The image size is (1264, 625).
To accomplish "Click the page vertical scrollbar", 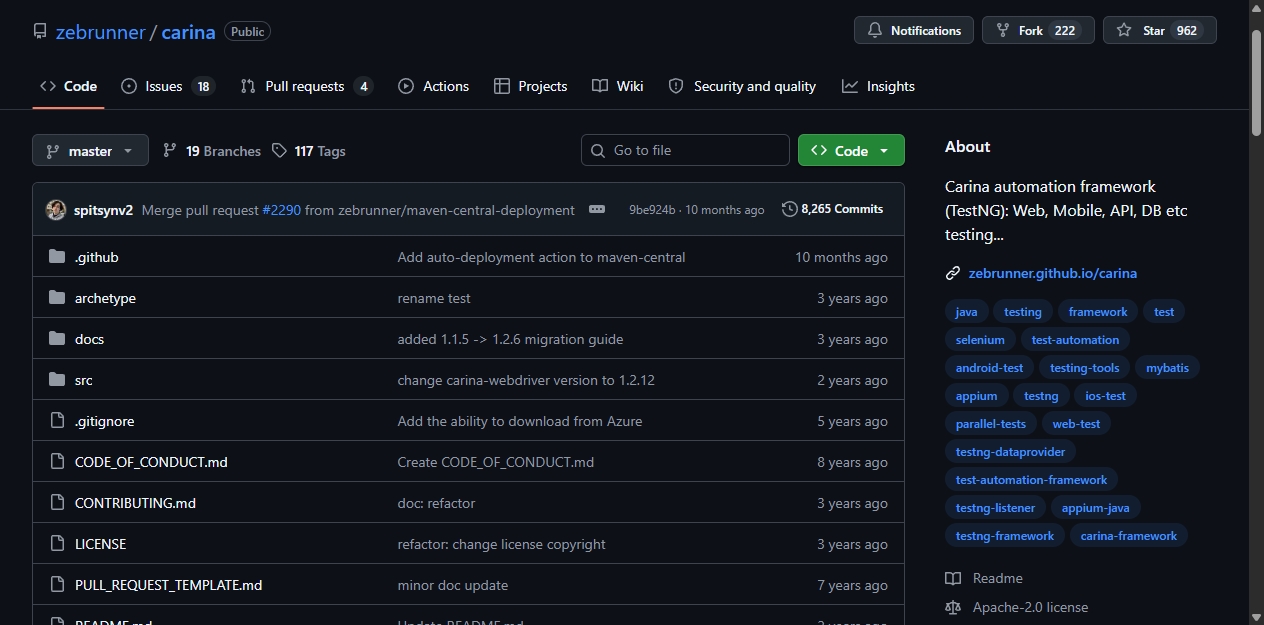I will pyautogui.click(x=1256, y=83).
